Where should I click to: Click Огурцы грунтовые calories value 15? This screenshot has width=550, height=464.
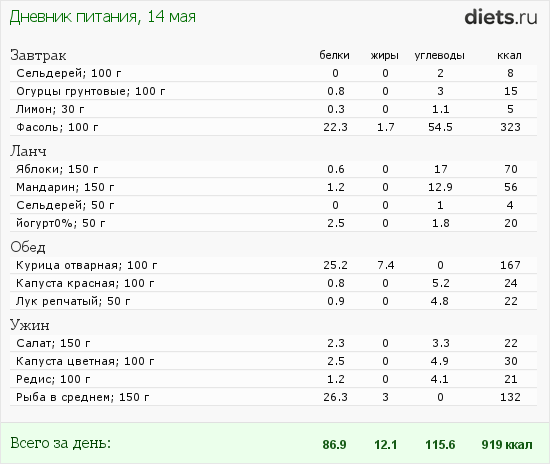[x=511, y=91]
